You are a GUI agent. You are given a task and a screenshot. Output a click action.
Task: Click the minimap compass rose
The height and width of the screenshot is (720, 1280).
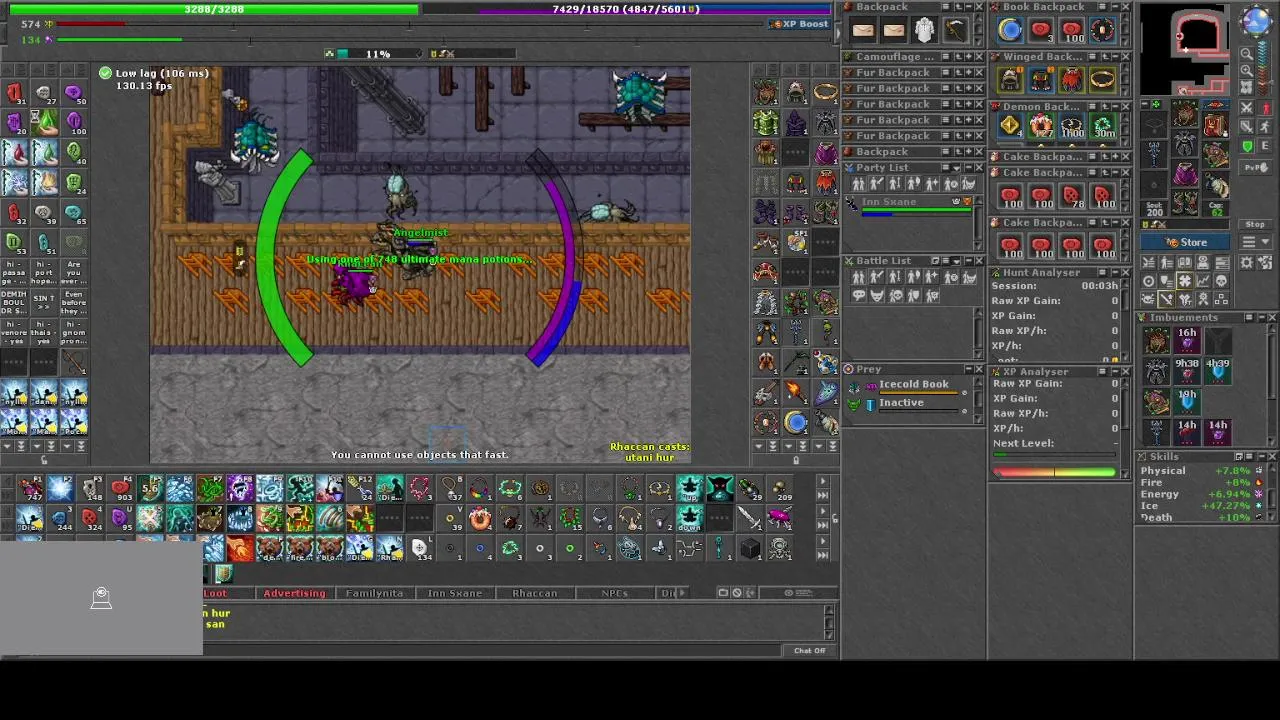[1256, 22]
